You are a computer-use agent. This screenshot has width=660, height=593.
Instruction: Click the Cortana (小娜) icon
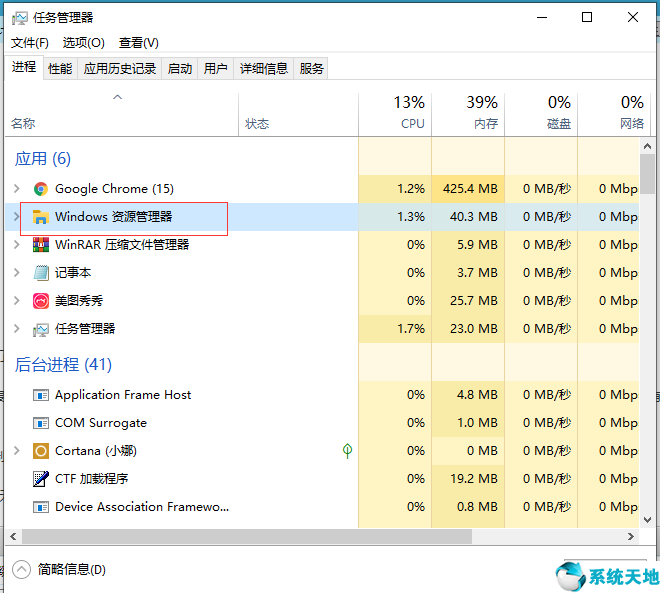point(41,451)
